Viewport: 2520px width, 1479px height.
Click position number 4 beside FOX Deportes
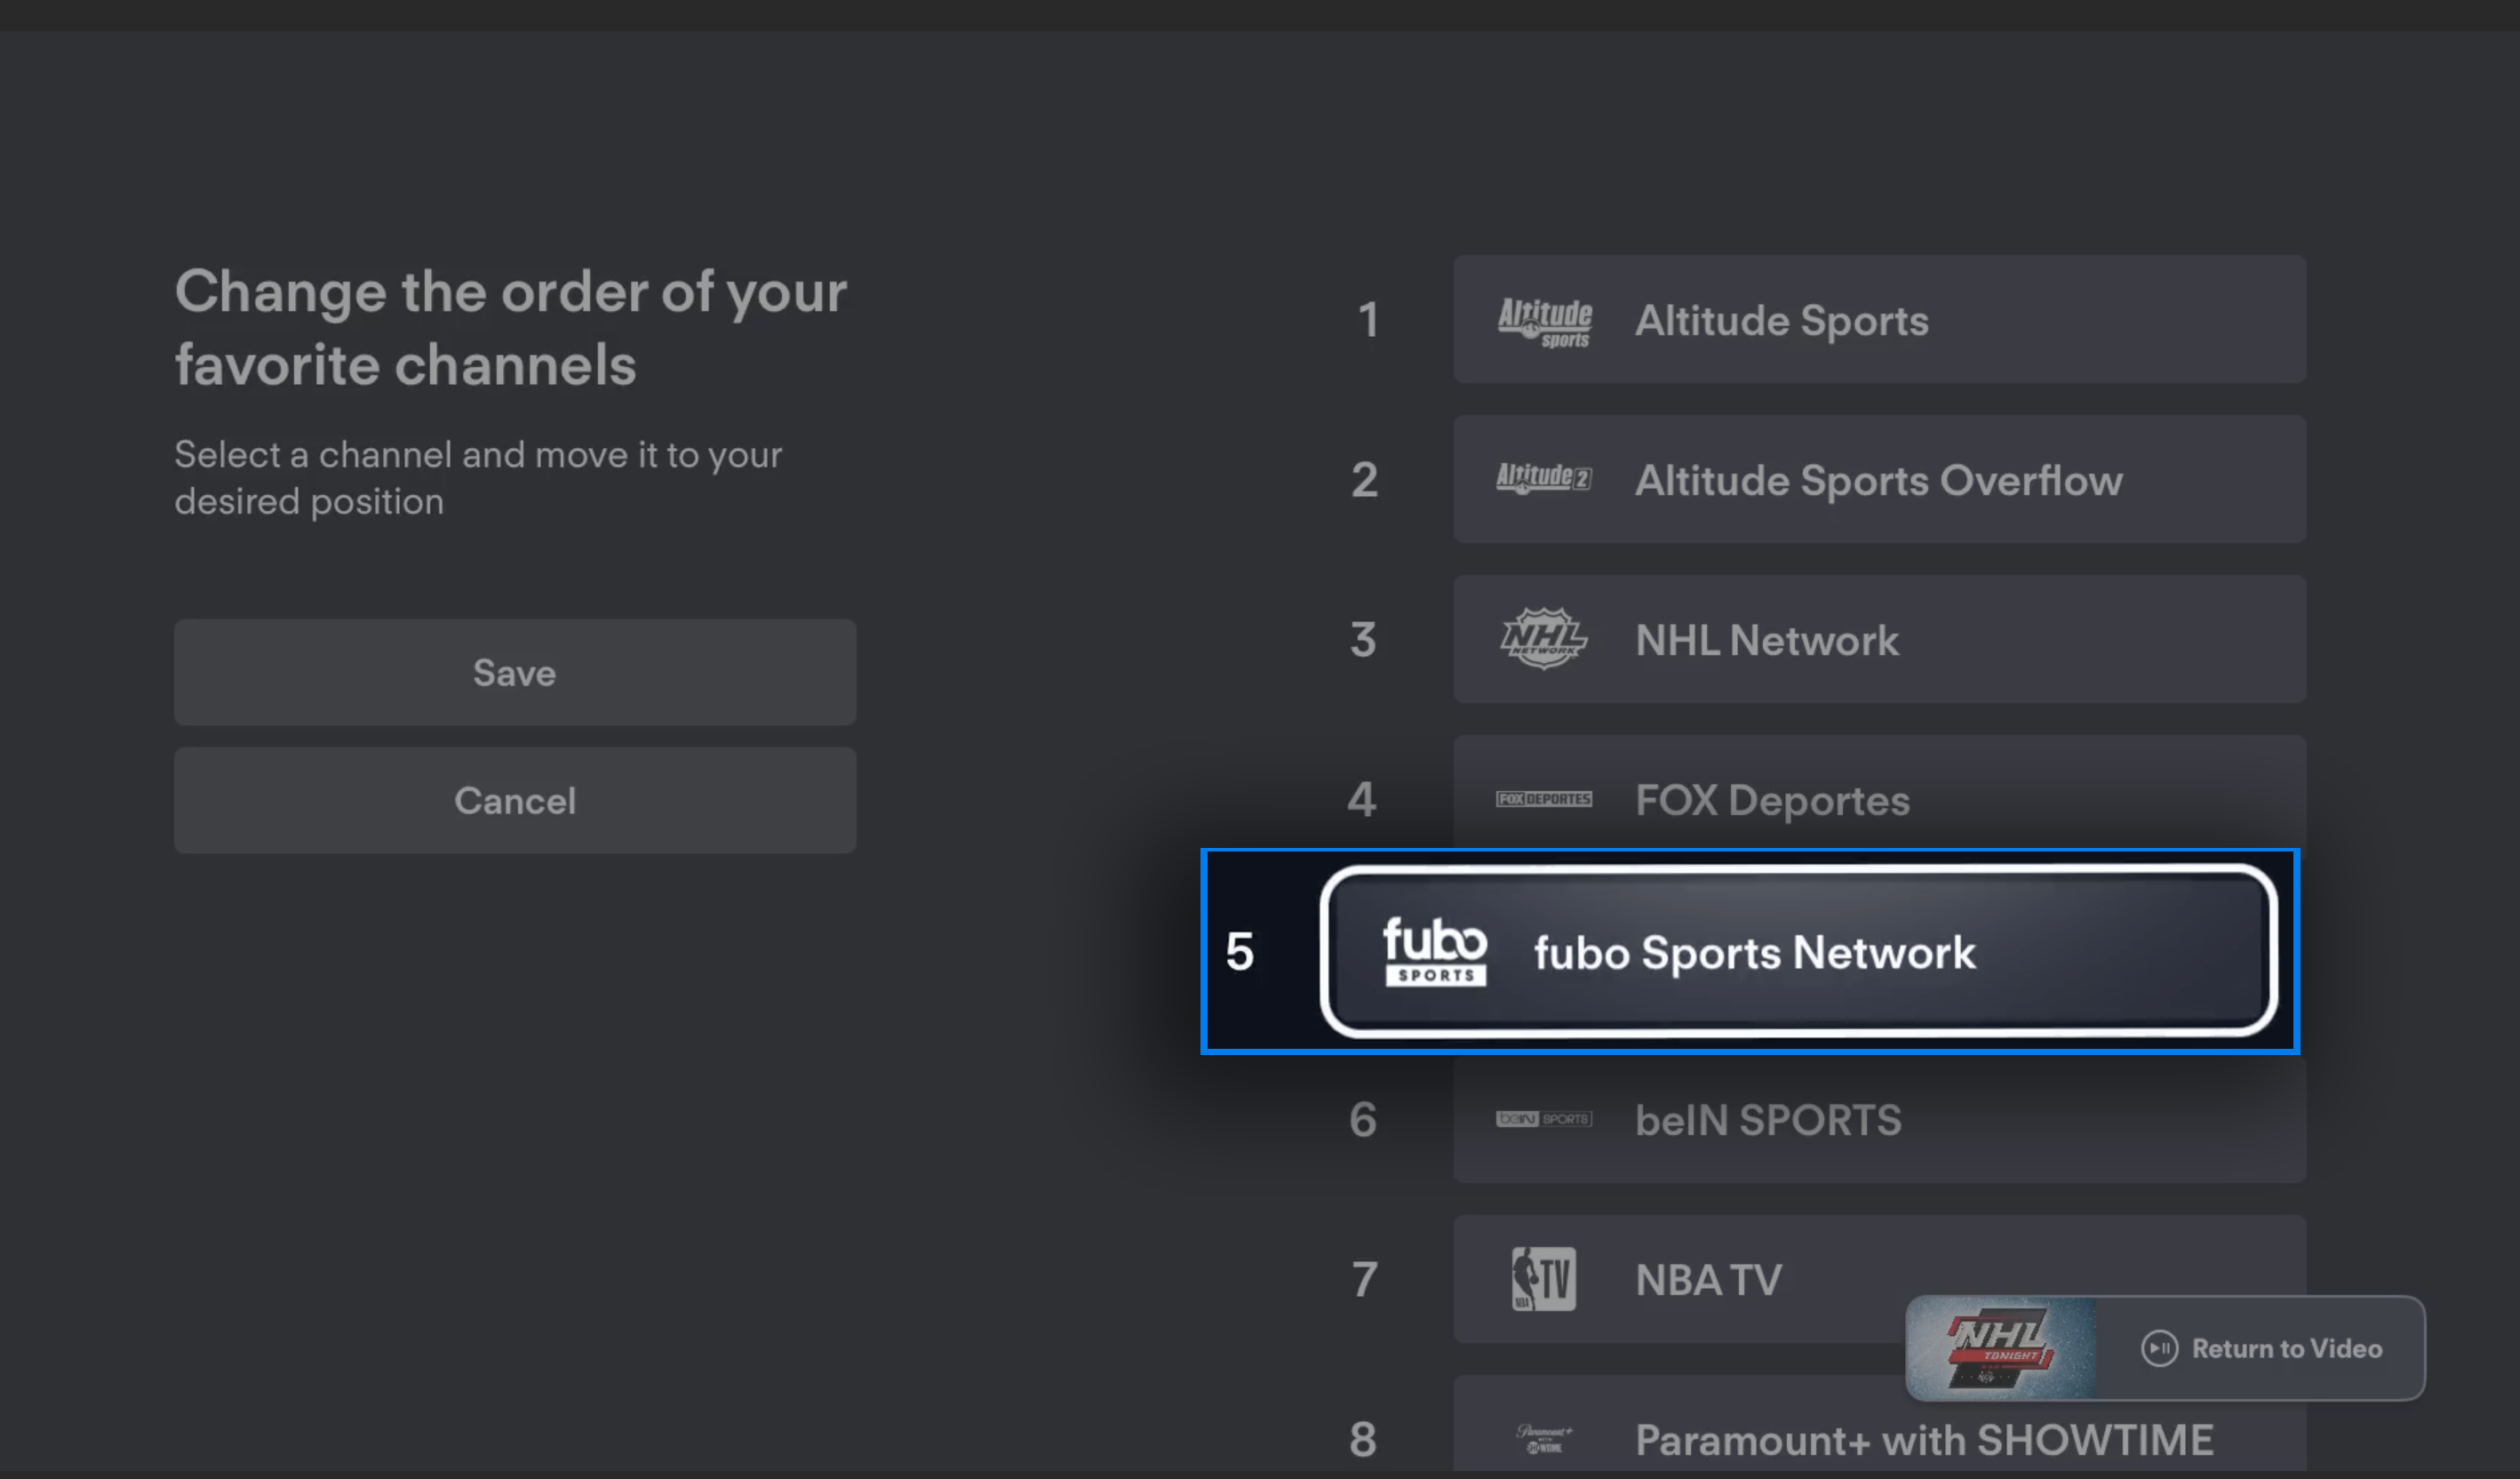[x=1362, y=800]
